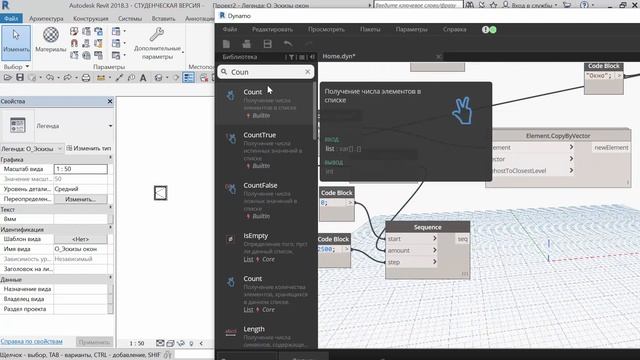Select the CountTrue search result

pos(265,150)
